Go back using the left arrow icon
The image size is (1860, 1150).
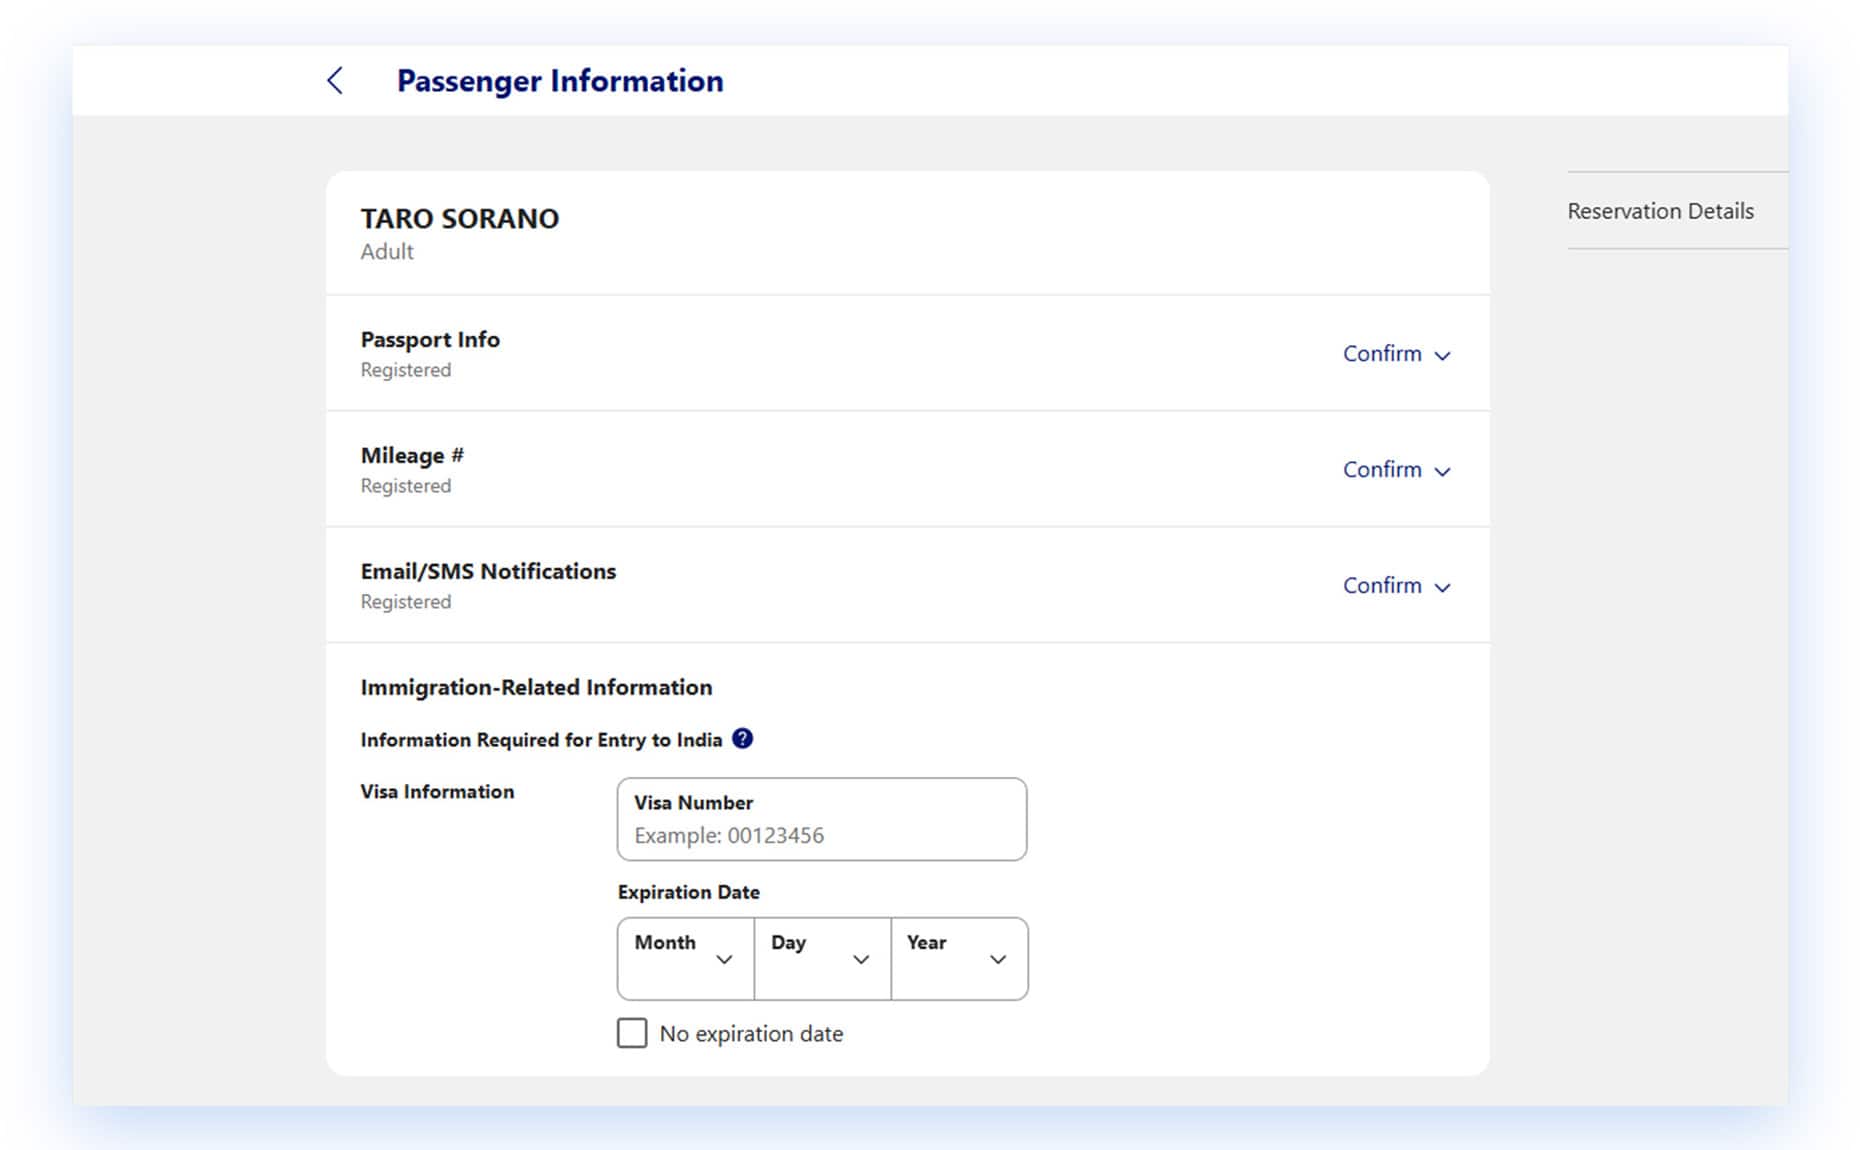pos(335,81)
